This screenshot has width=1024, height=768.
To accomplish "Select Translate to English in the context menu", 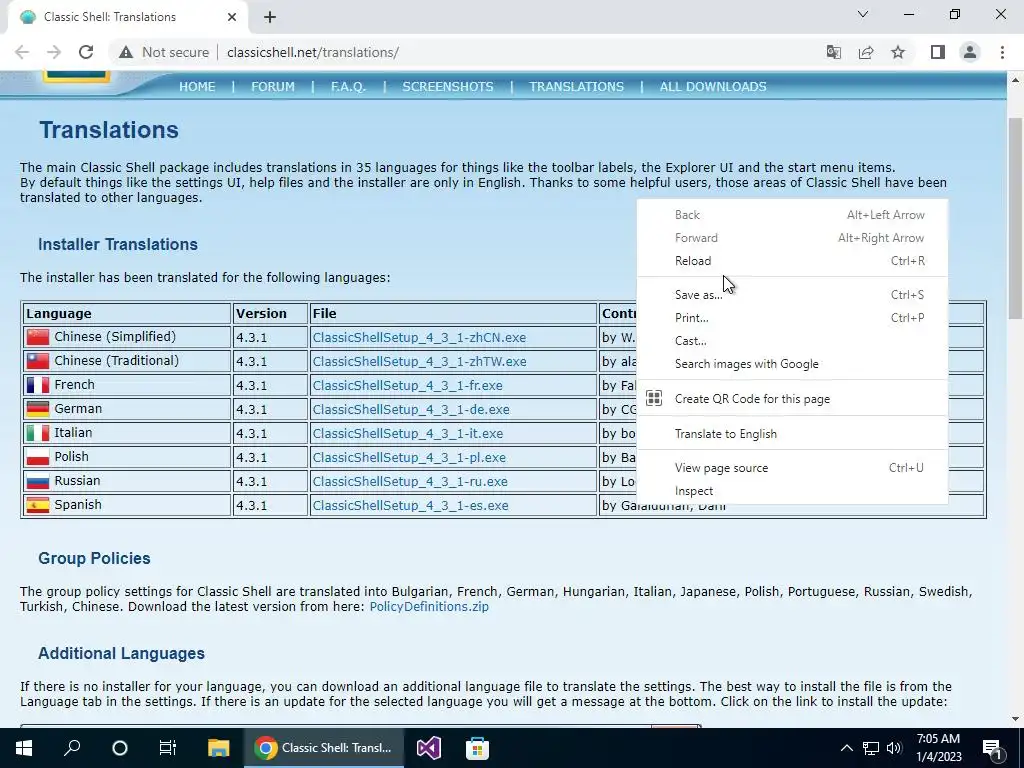I will [x=792, y=434].
